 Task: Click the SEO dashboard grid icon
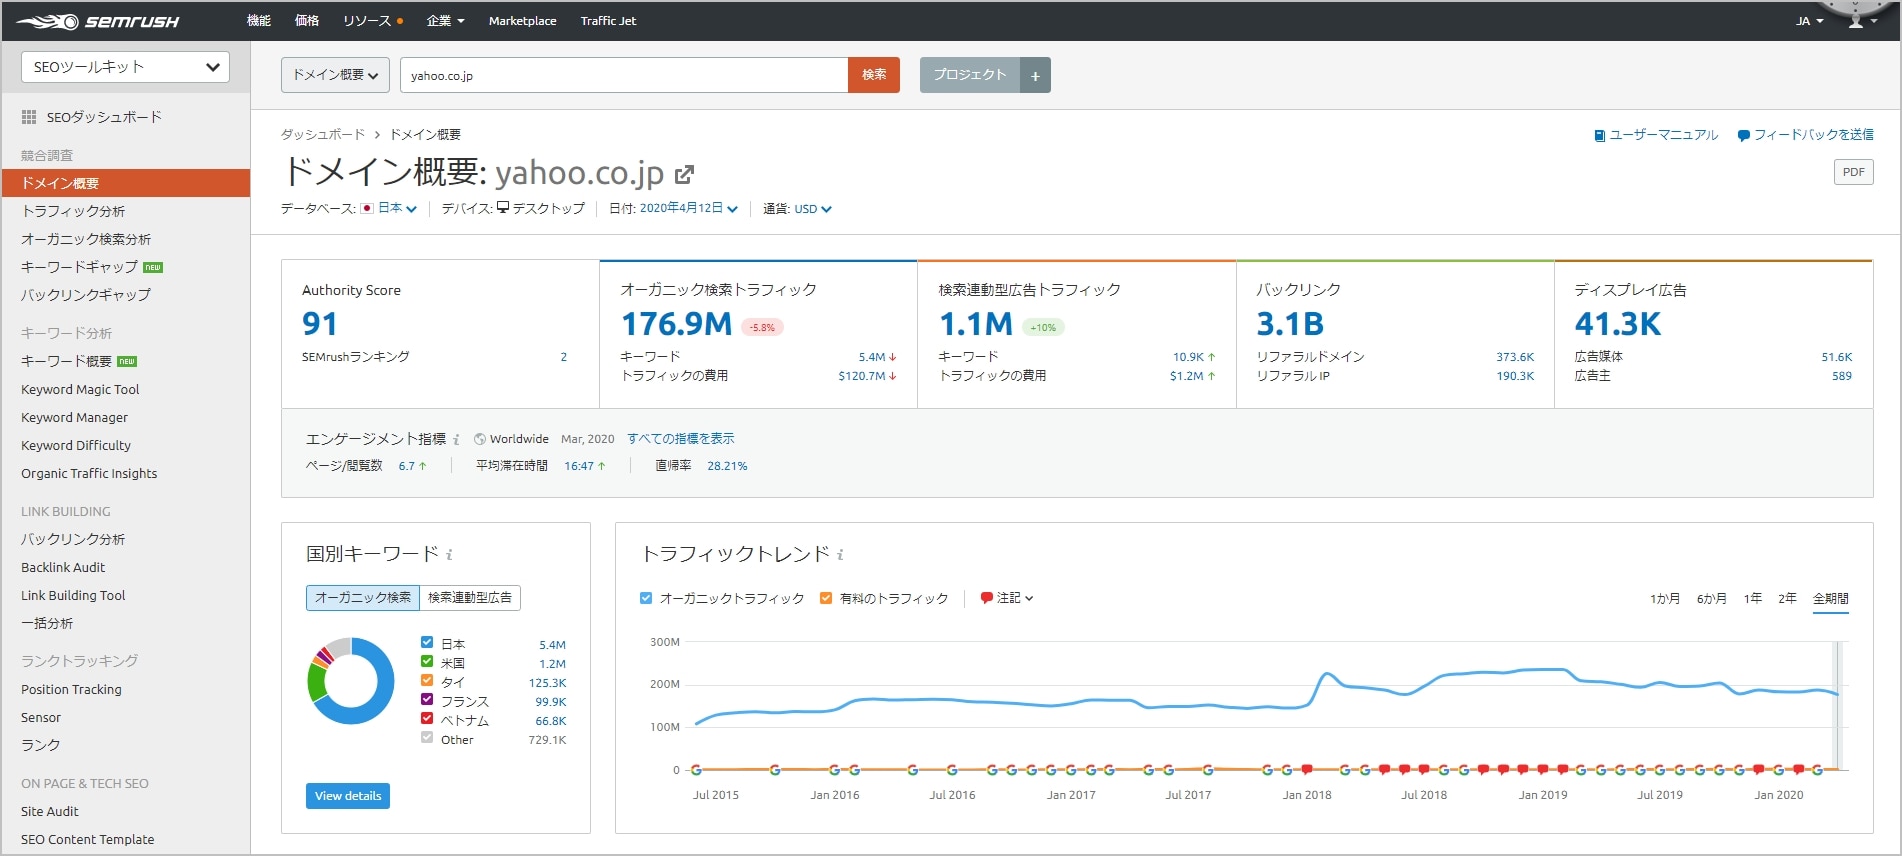tap(29, 117)
